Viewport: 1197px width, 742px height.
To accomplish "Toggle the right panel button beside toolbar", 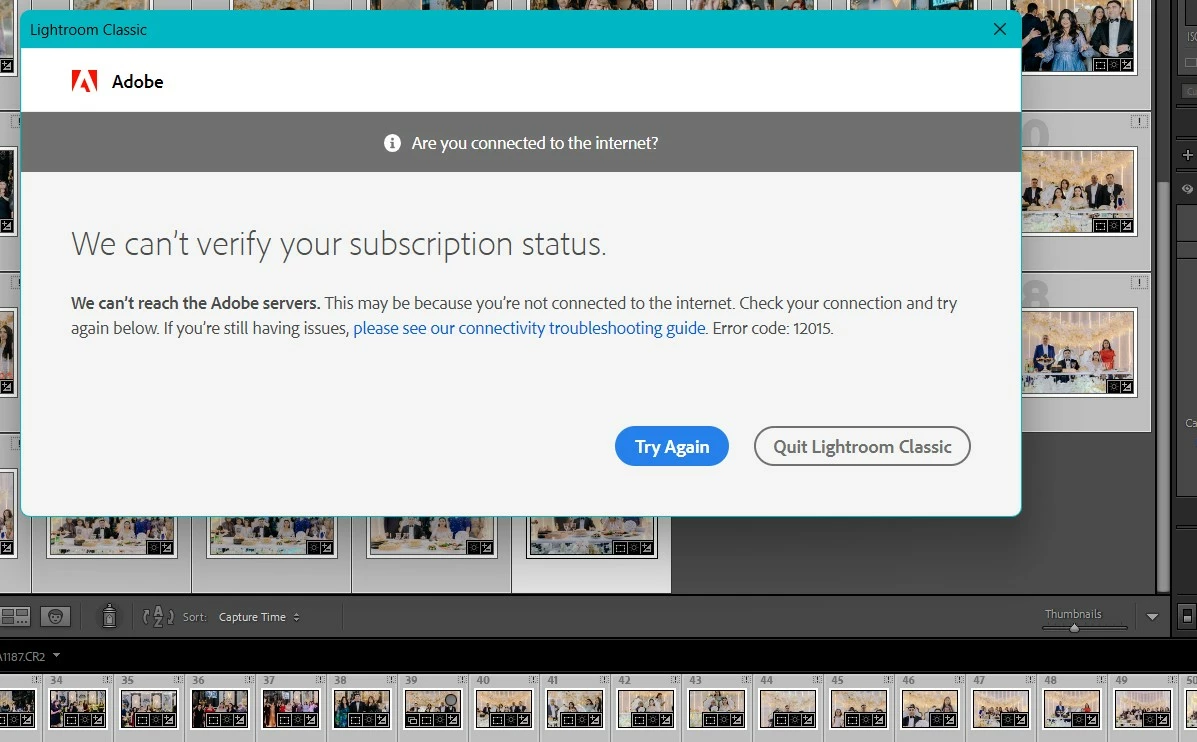I will (x=1187, y=615).
